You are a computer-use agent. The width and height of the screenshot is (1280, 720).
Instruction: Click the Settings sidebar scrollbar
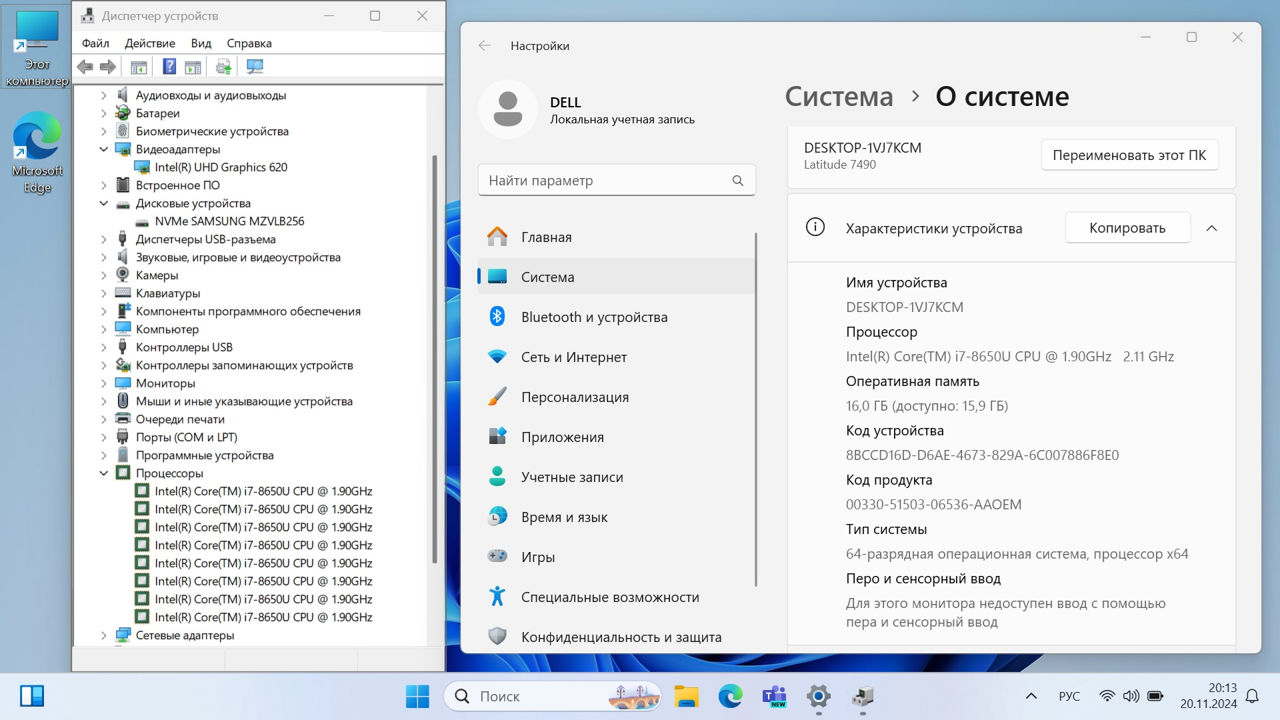757,410
